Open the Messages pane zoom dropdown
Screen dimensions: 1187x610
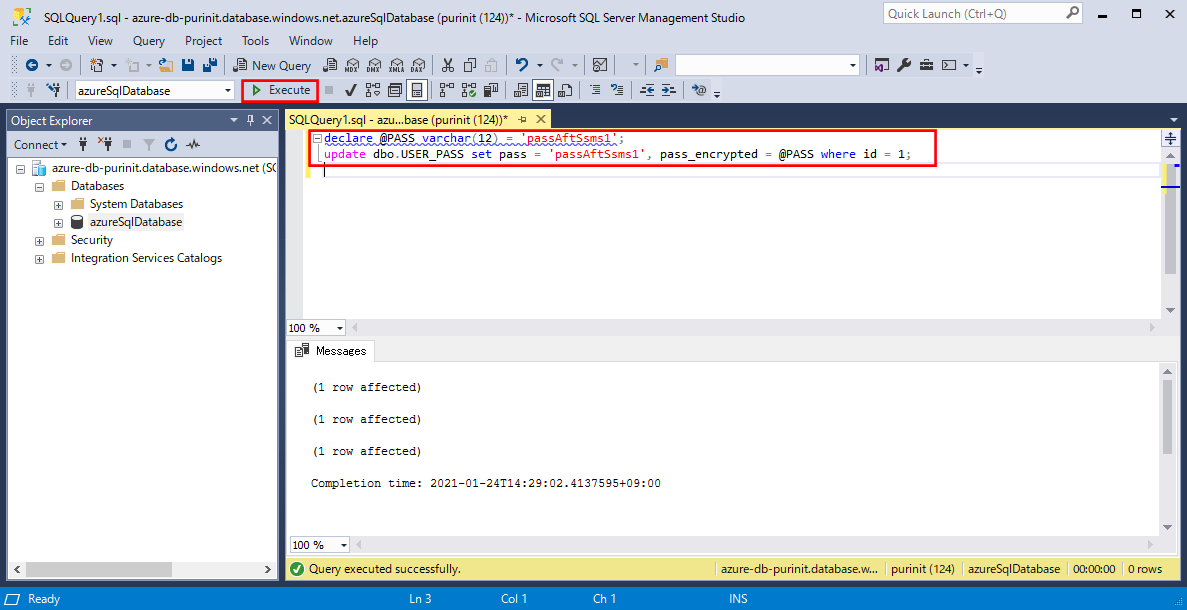[x=344, y=545]
